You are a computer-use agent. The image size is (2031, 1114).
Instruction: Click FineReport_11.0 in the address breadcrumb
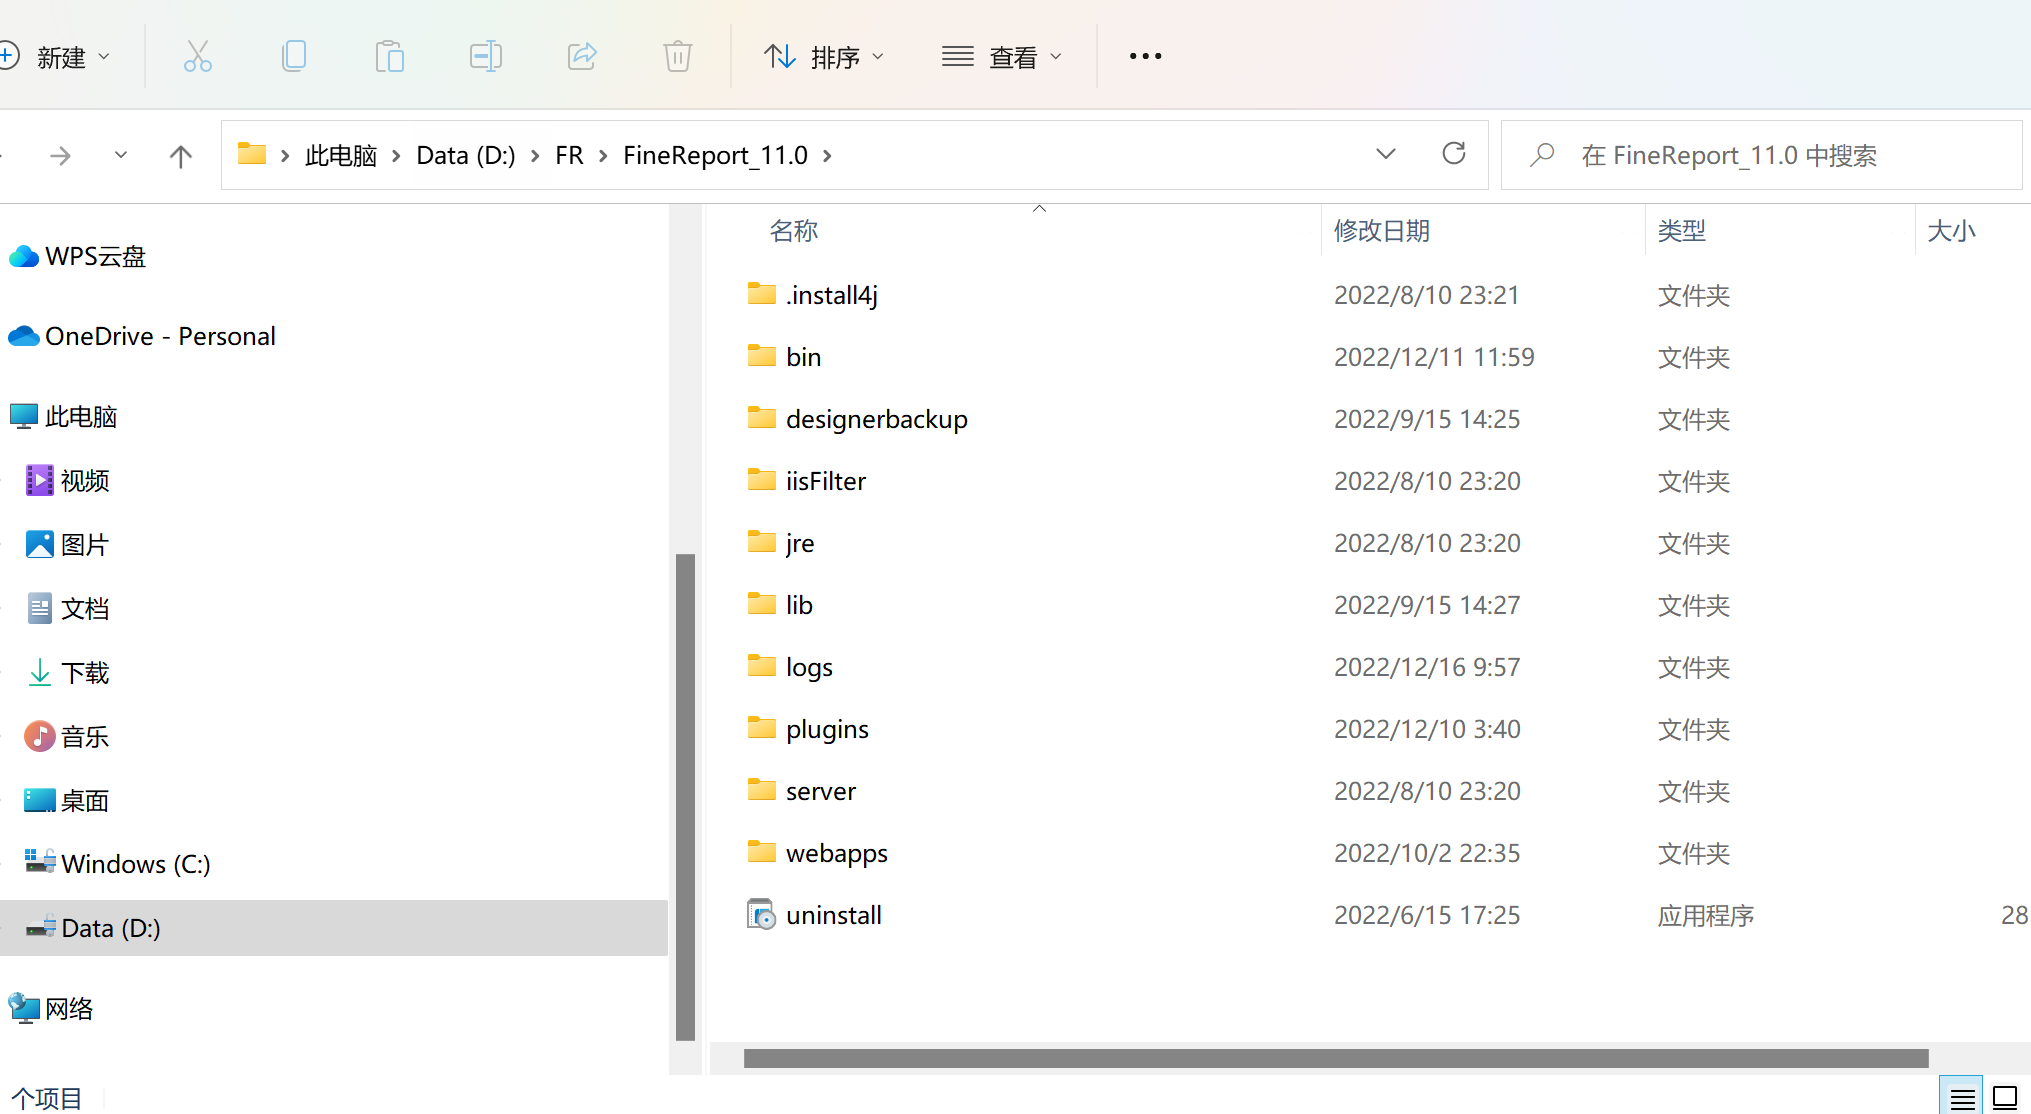point(715,155)
